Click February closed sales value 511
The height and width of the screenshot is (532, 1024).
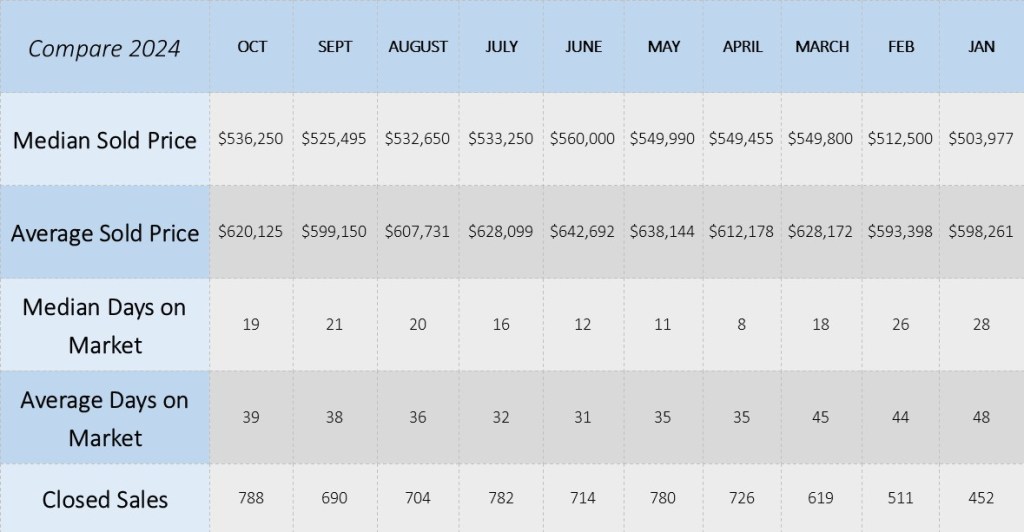900,498
